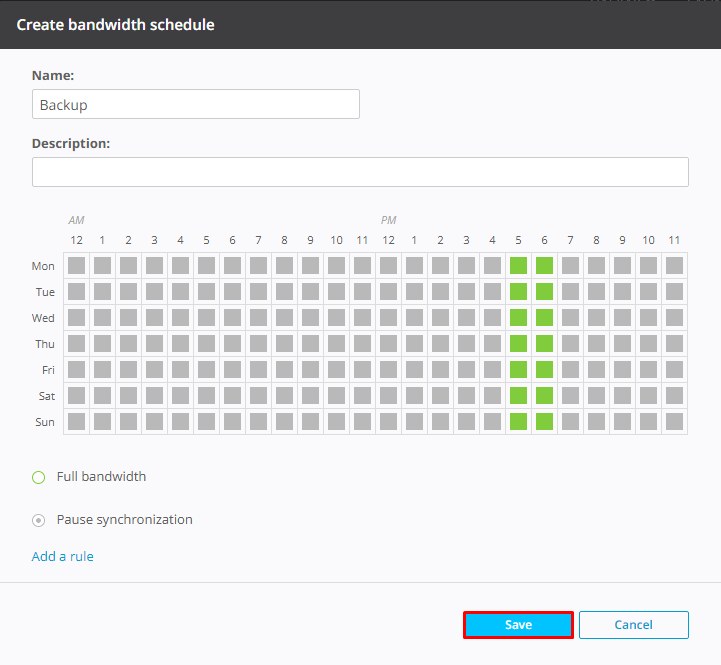Click the 5 PM column header
The height and width of the screenshot is (665, 721).
point(518,240)
